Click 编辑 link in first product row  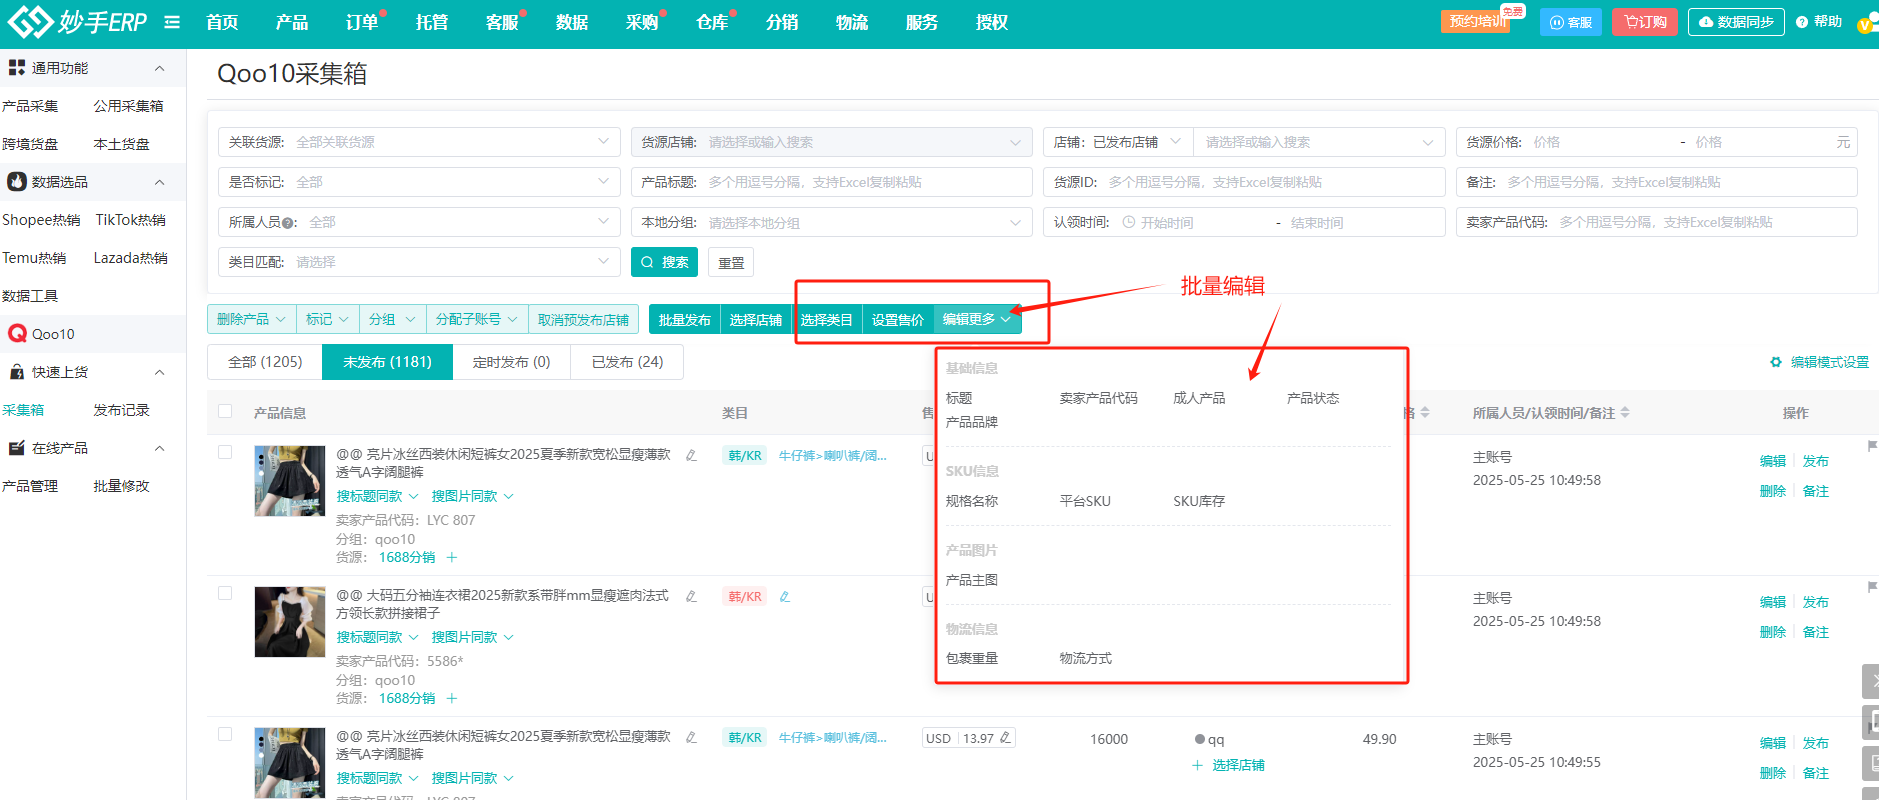click(x=1773, y=461)
